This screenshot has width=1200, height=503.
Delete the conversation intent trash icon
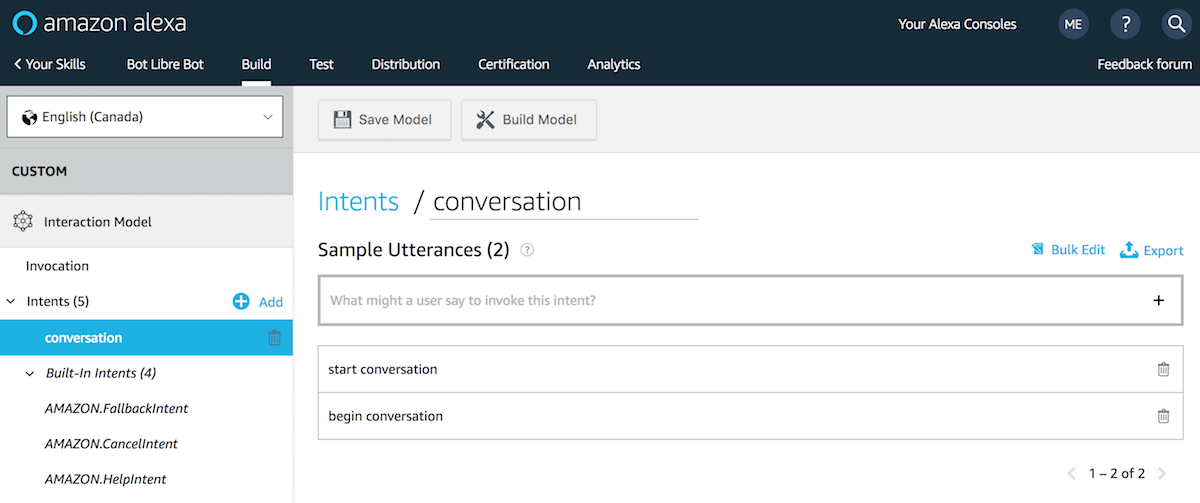click(x=274, y=338)
